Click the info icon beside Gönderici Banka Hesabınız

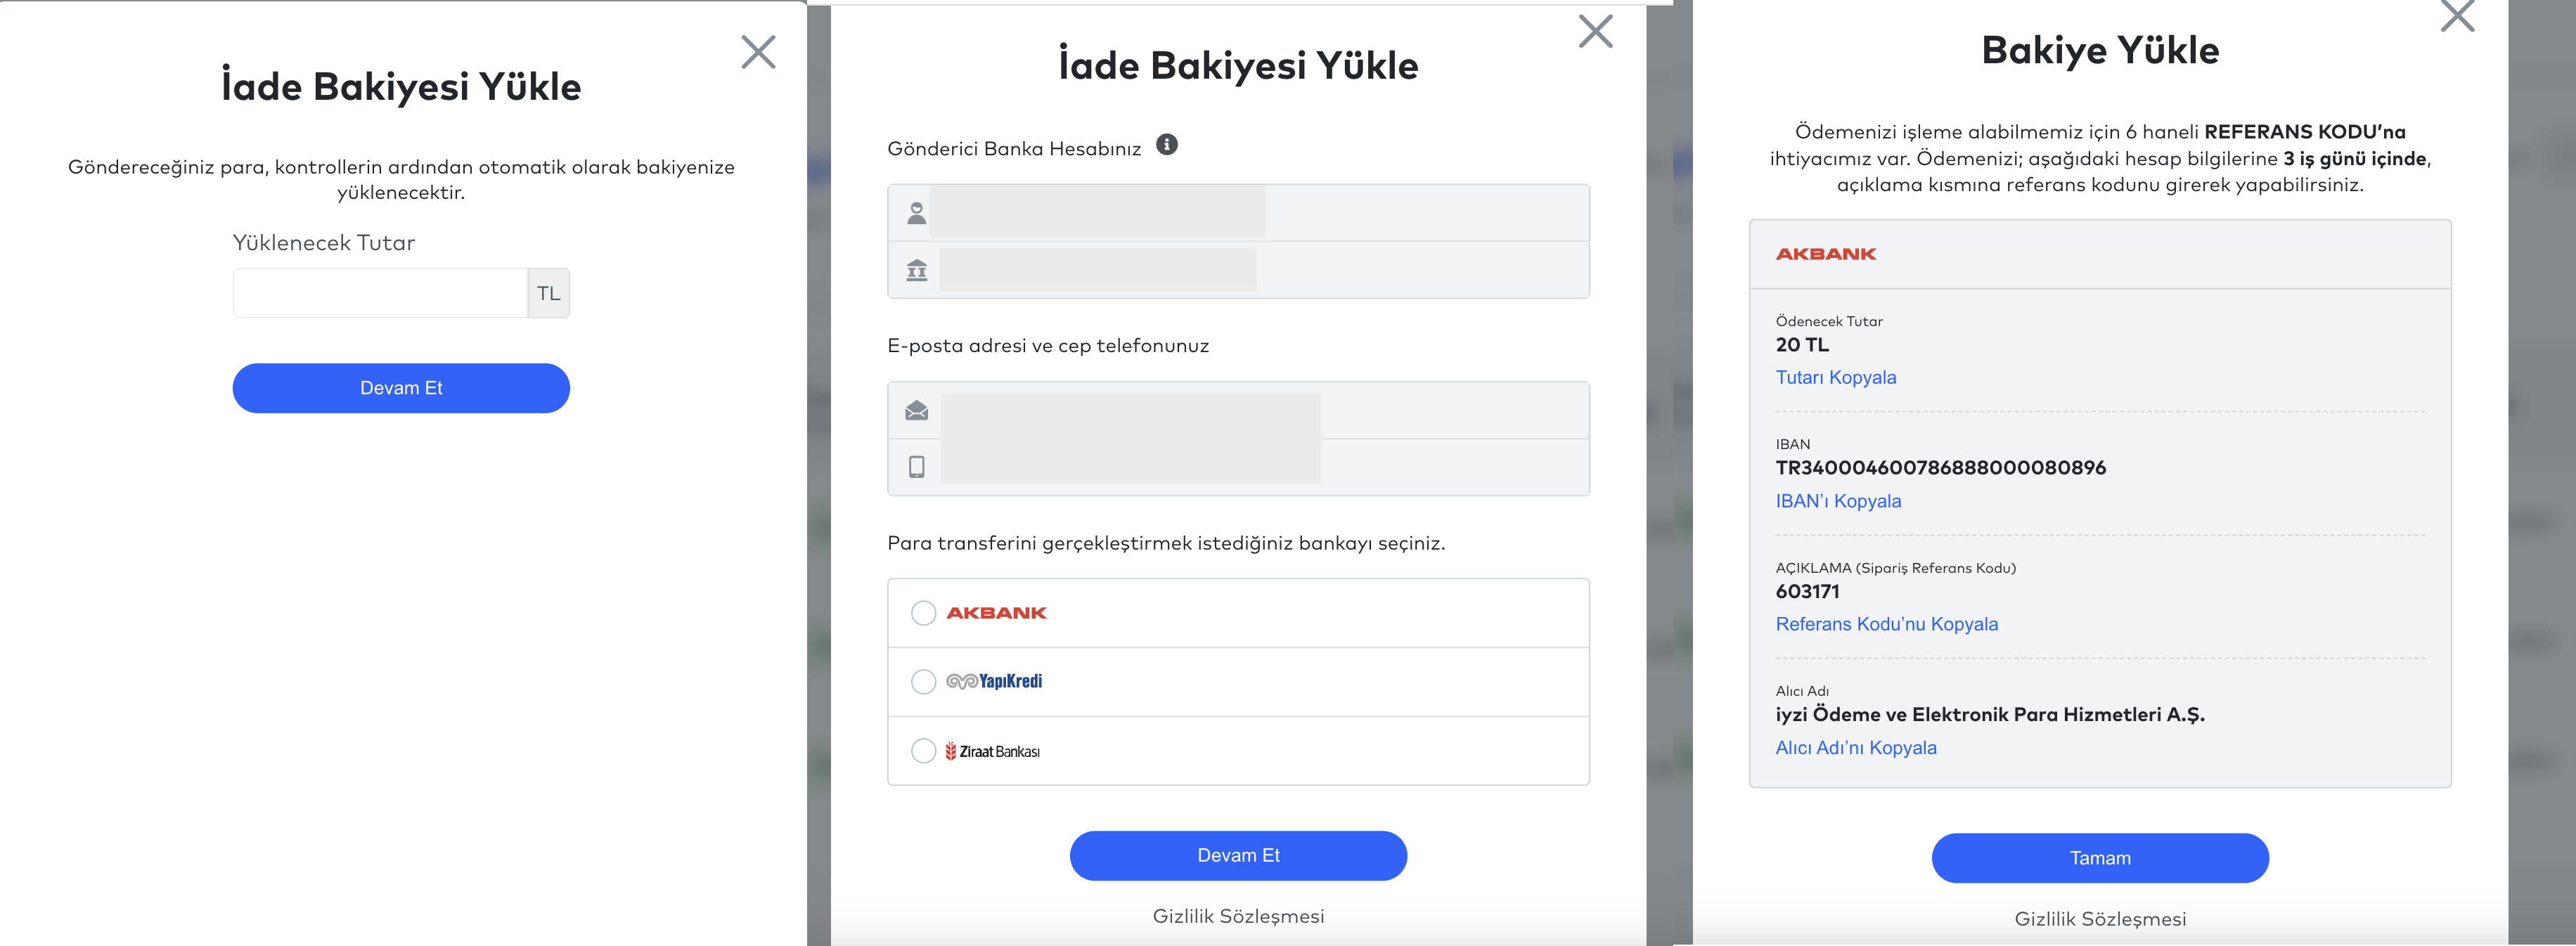pos(1167,145)
